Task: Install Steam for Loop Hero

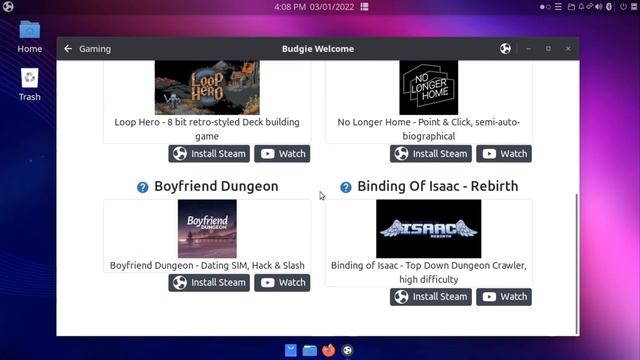Action: click(x=209, y=154)
